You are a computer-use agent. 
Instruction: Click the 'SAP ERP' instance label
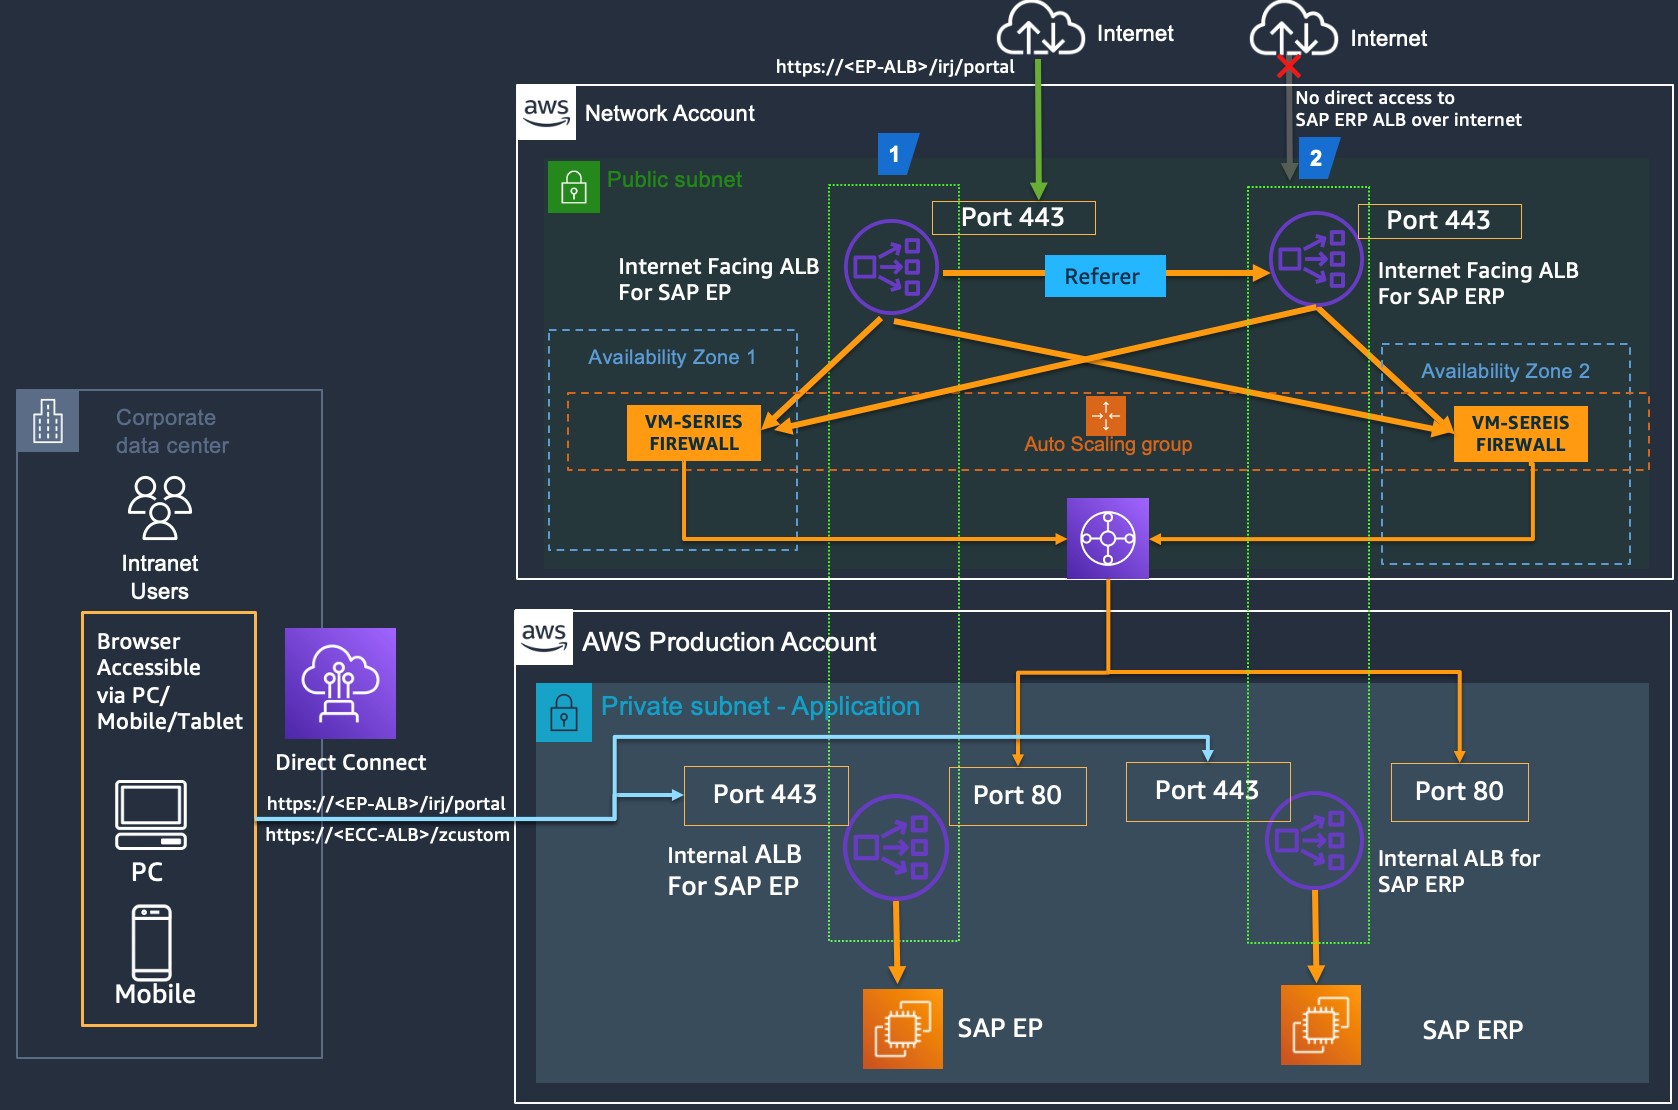tap(1472, 1030)
